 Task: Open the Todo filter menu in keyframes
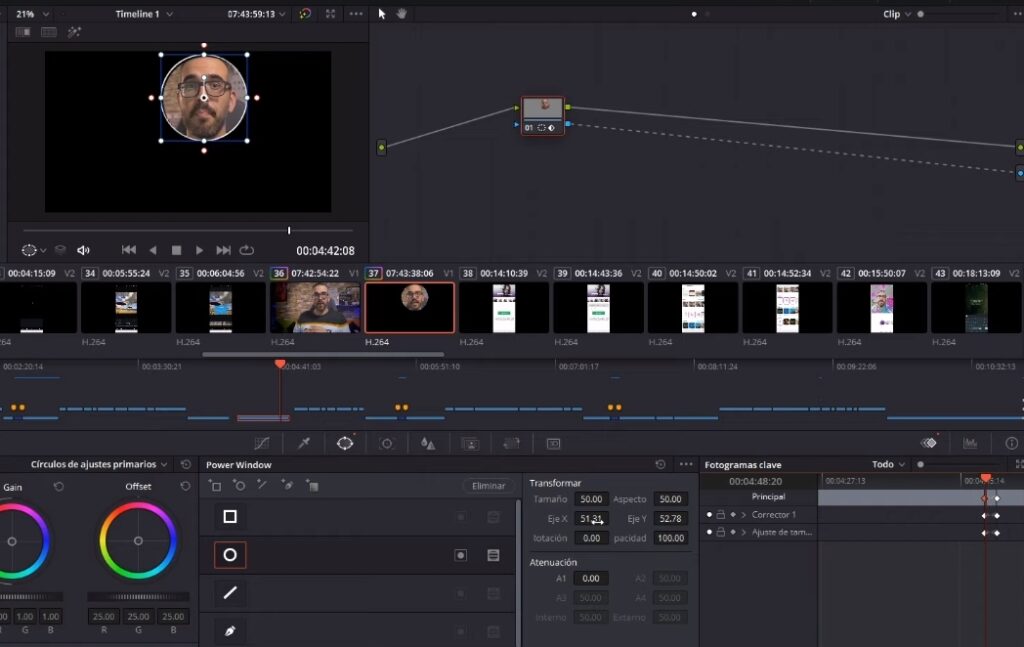888,465
